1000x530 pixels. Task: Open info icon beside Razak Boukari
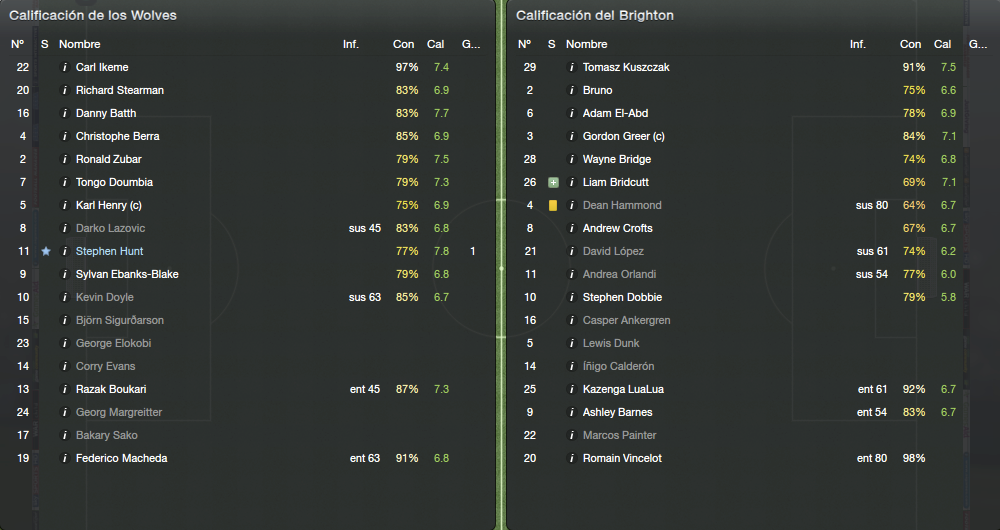click(x=64, y=389)
